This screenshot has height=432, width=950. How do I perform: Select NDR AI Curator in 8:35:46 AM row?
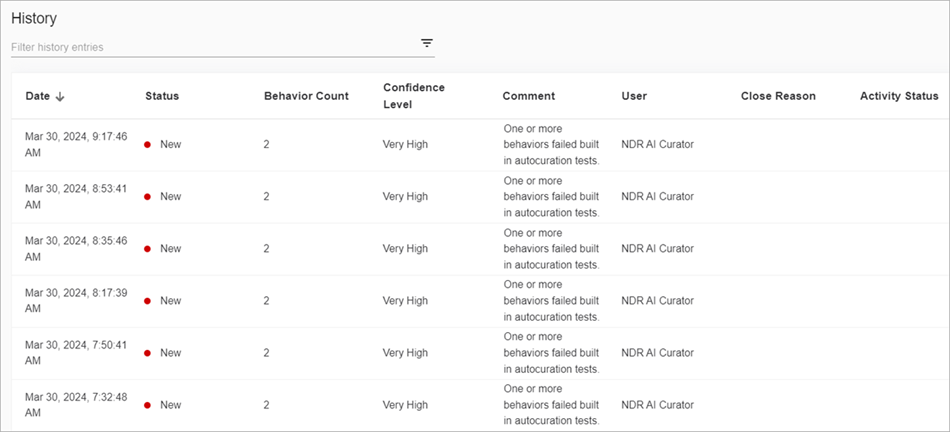657,249
